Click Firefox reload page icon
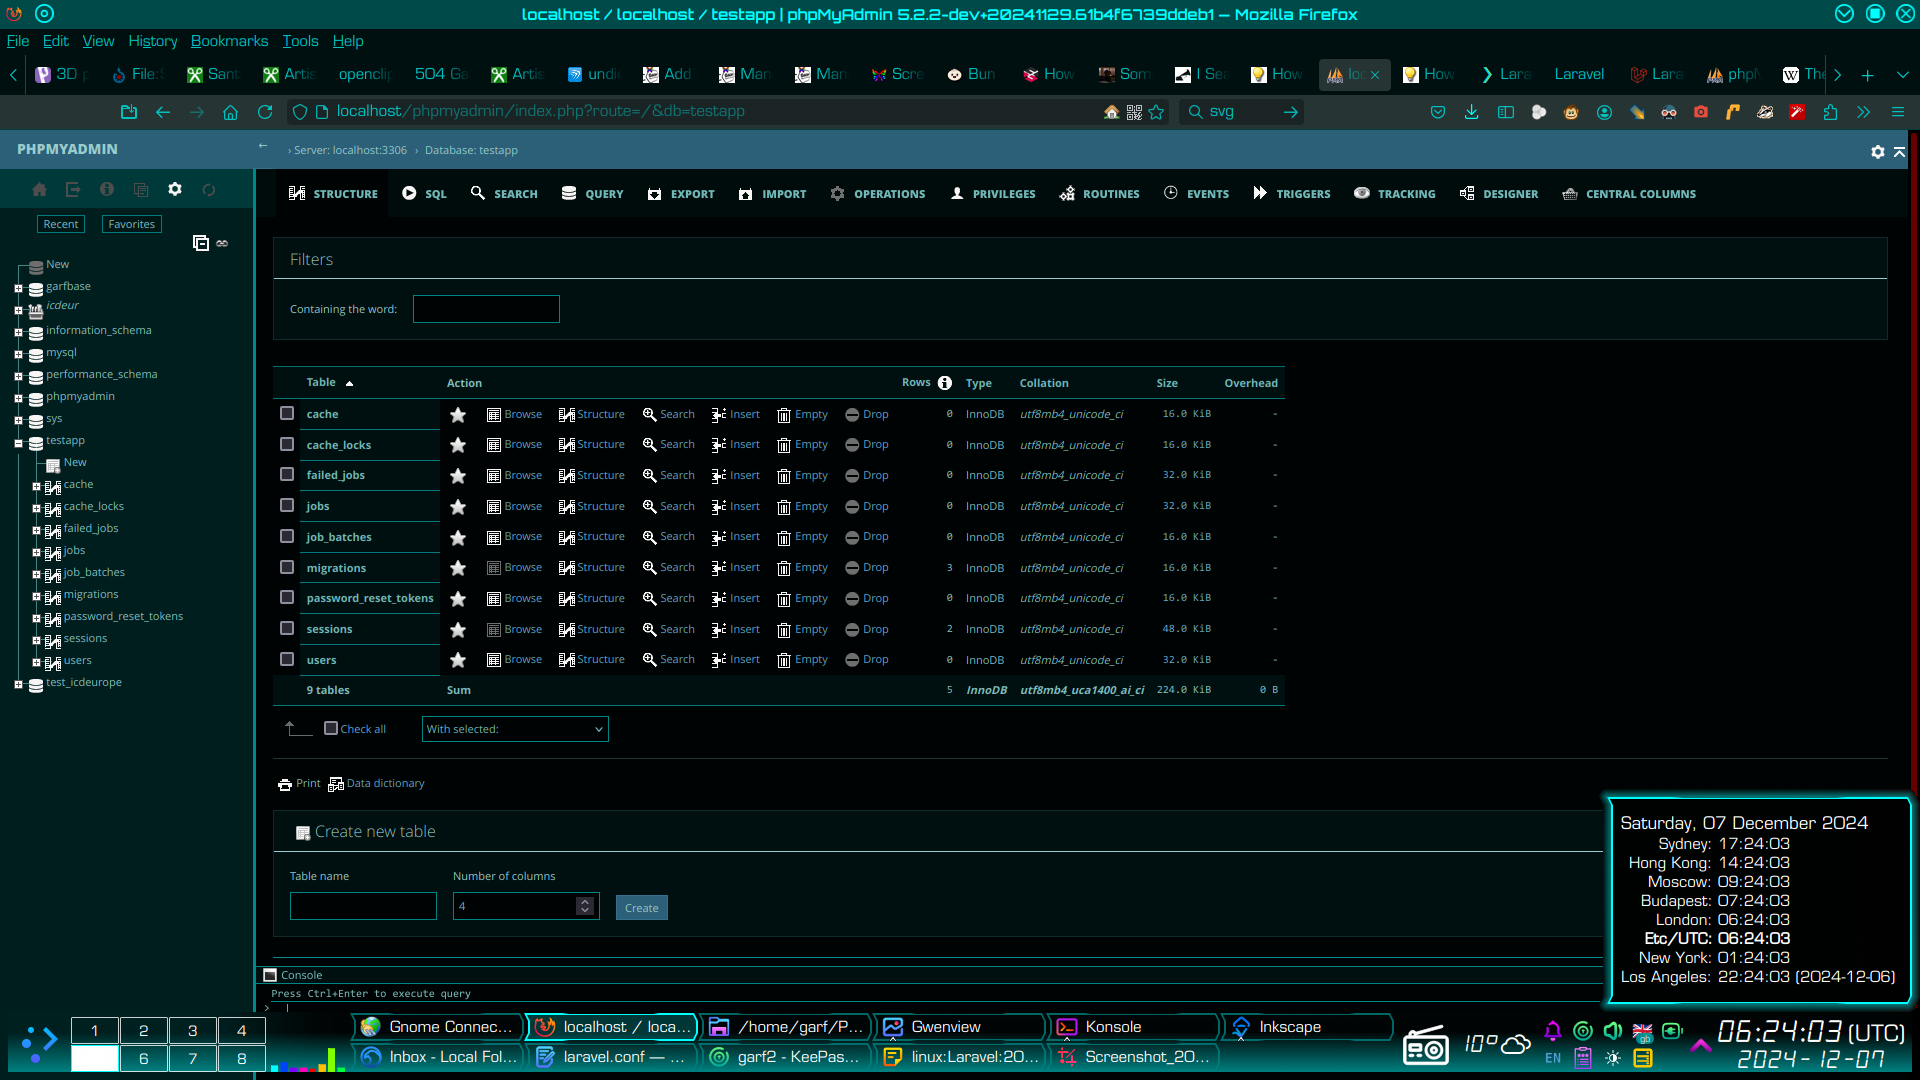The height and width of the screenshot is (1080, 1920). click(x=265, y=112)
